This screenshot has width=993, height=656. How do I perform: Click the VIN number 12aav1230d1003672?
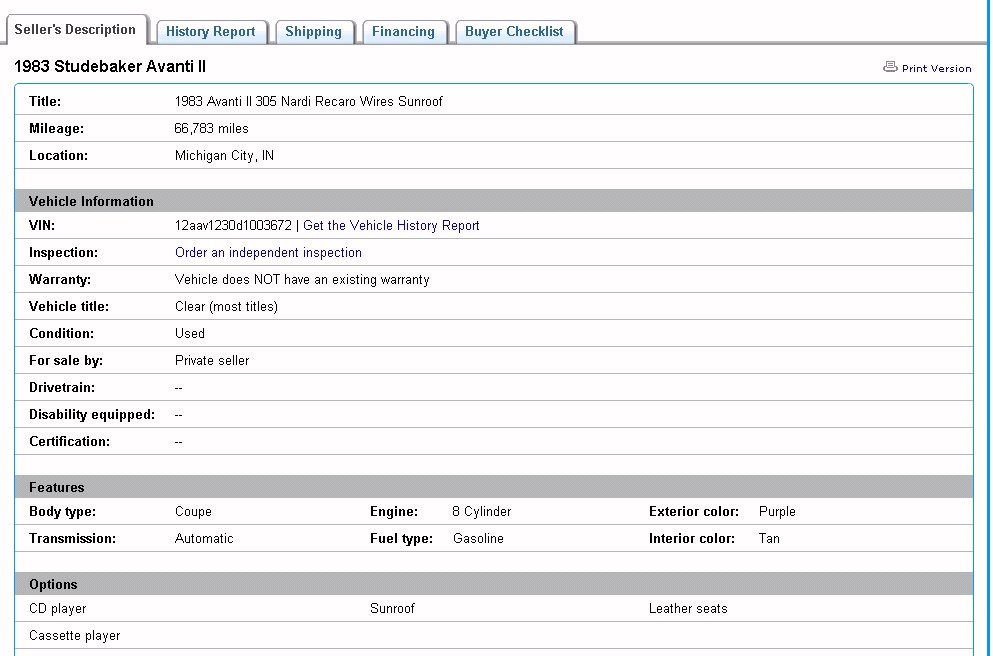[233, 226]
